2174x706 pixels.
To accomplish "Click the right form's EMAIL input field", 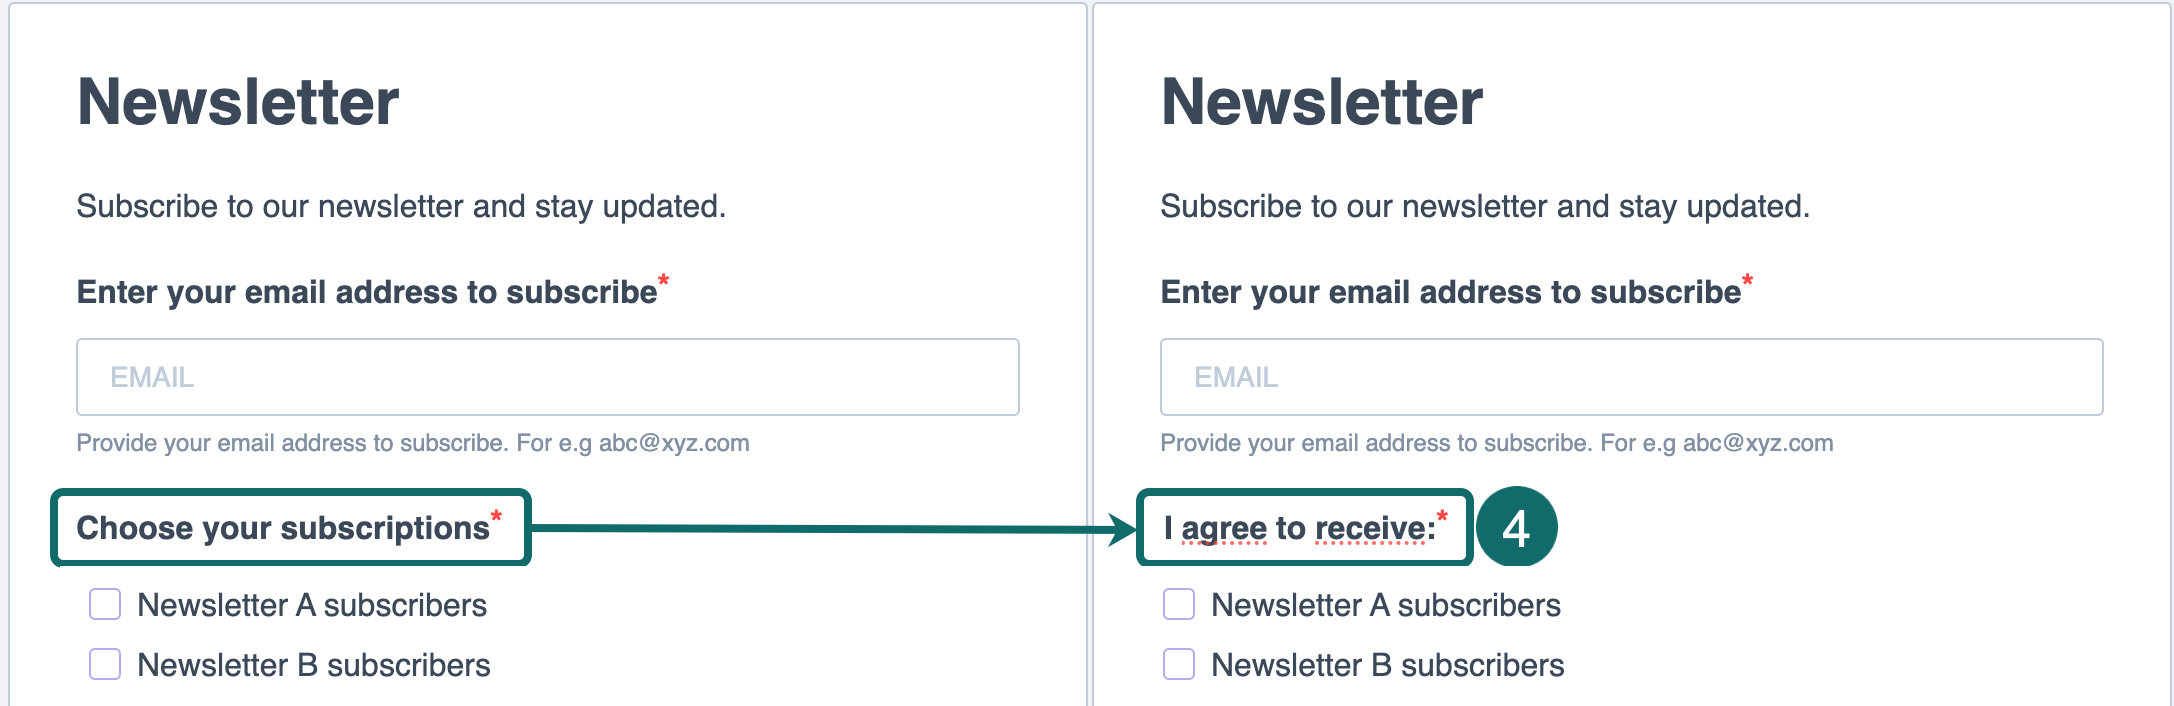I will click(x=1631, y=377).
